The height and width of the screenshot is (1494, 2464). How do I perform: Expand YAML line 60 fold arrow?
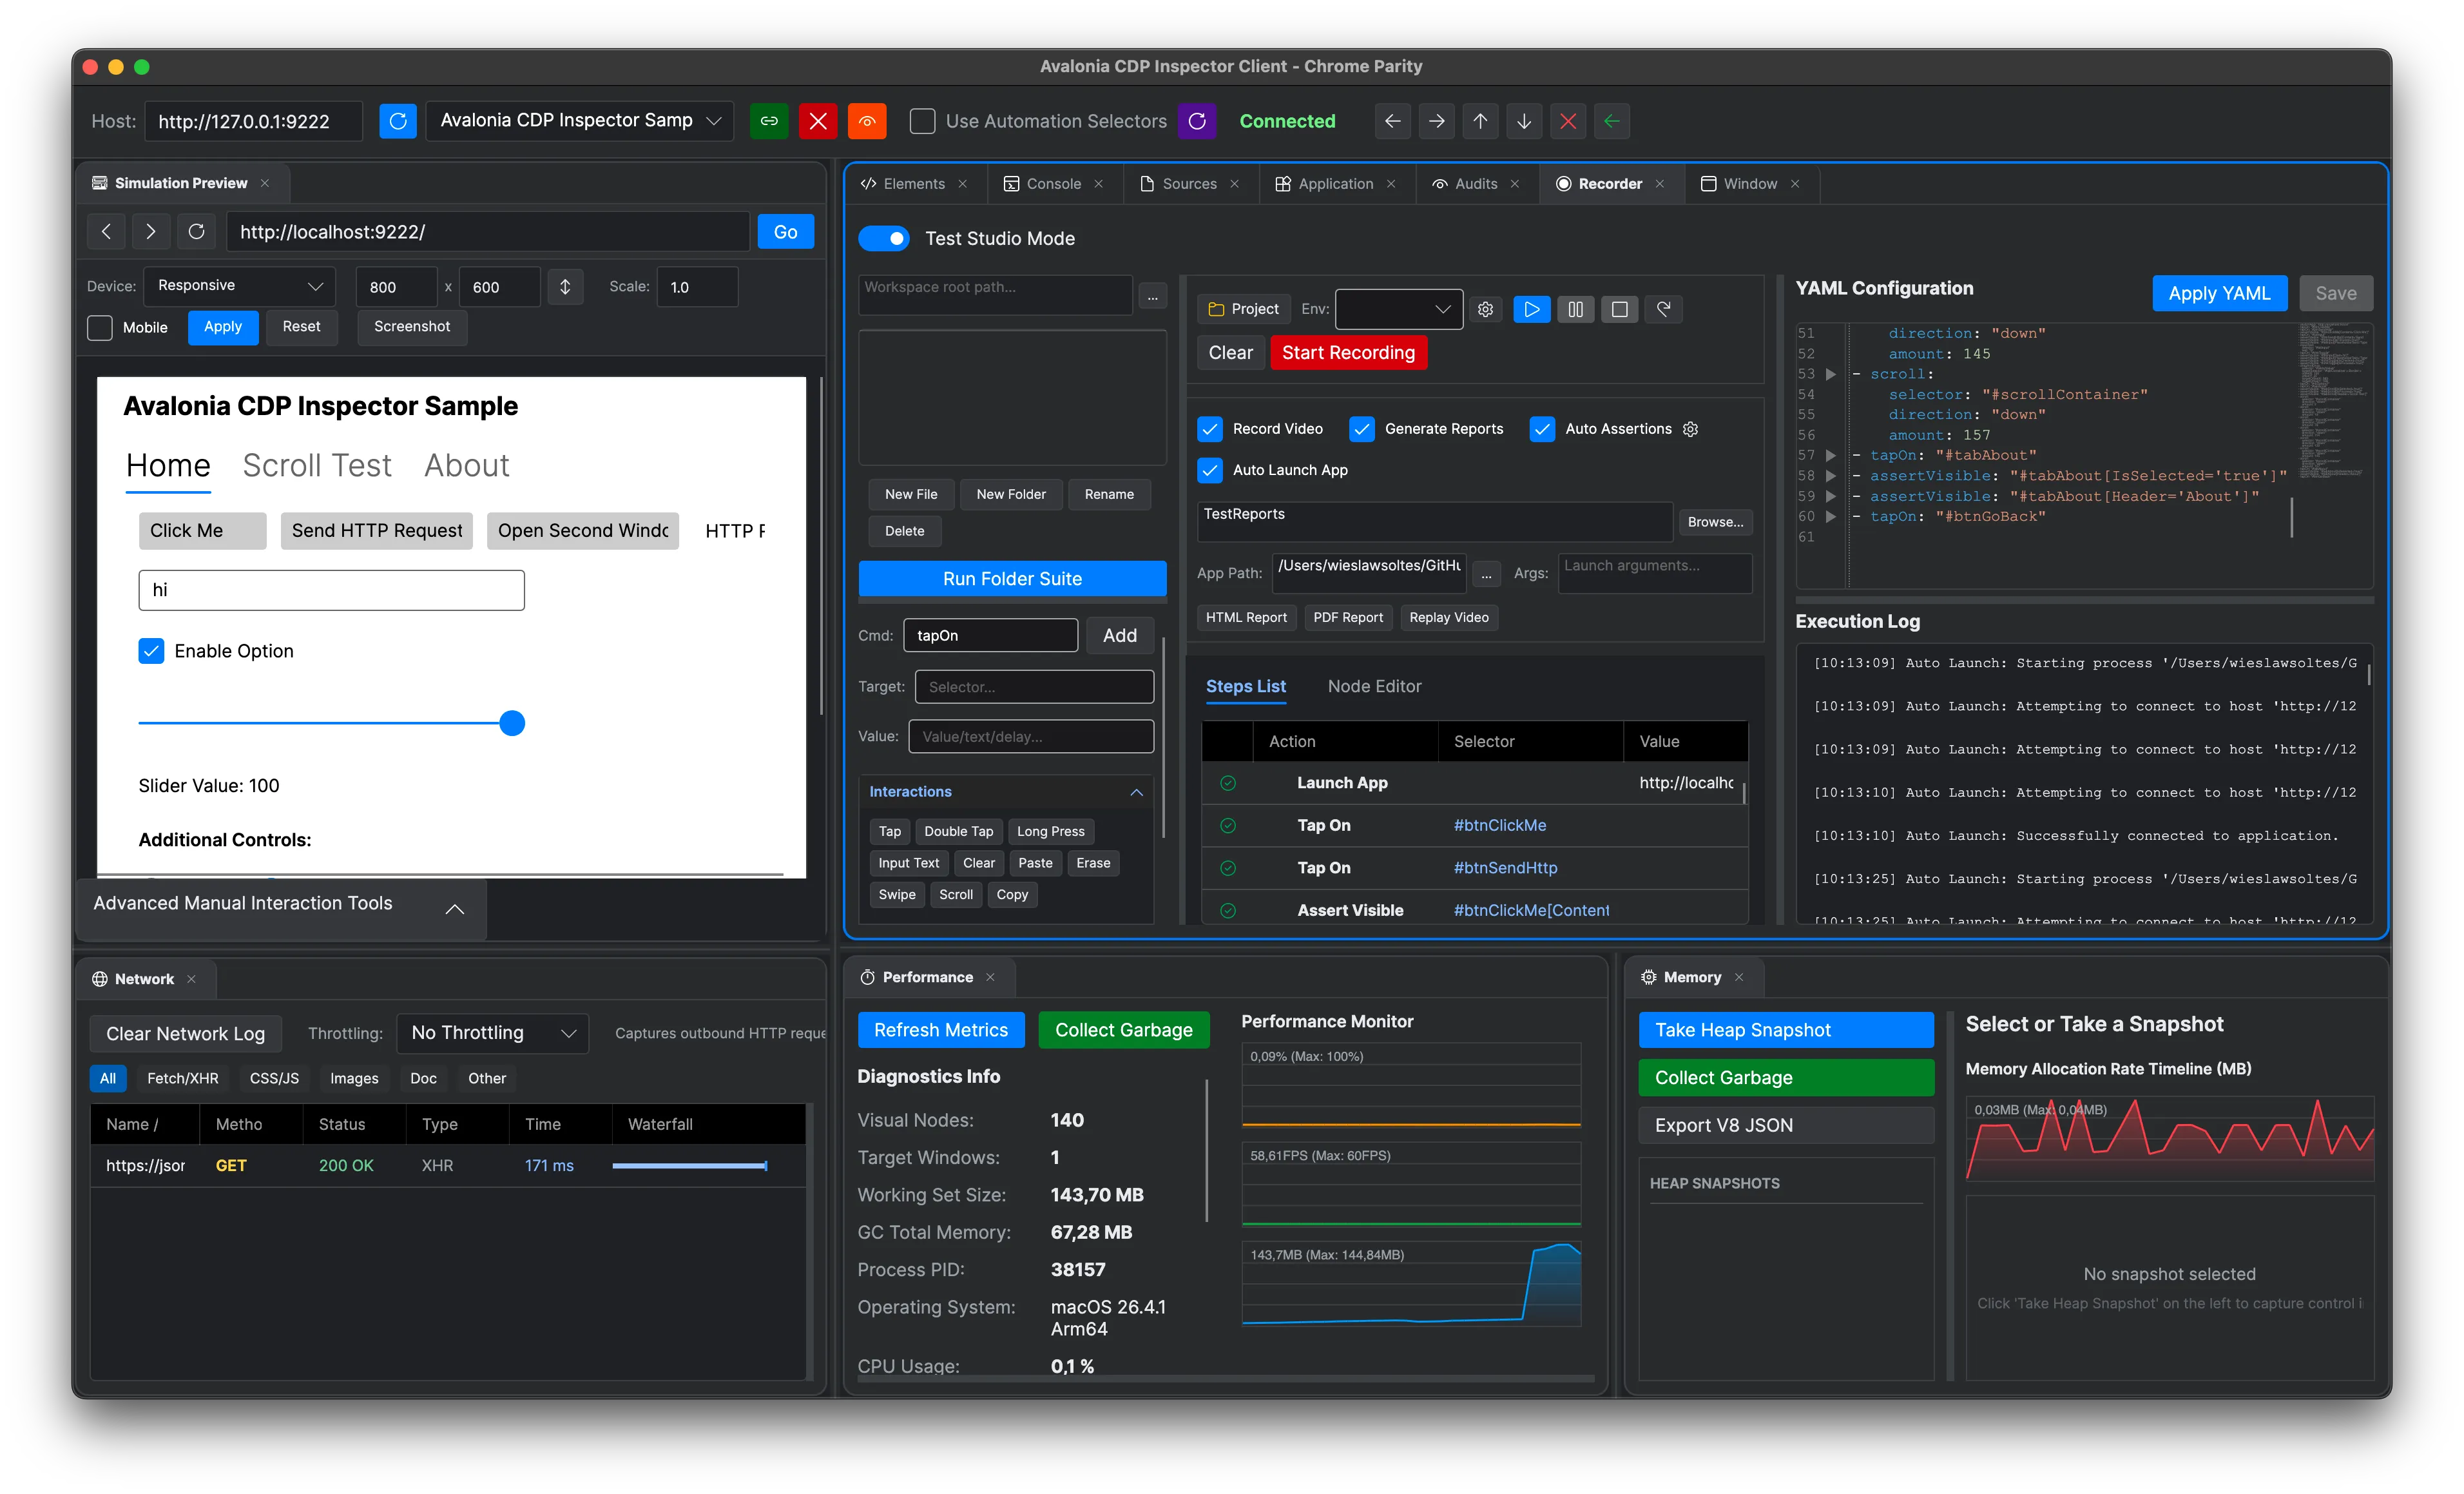coord(1830,517)
